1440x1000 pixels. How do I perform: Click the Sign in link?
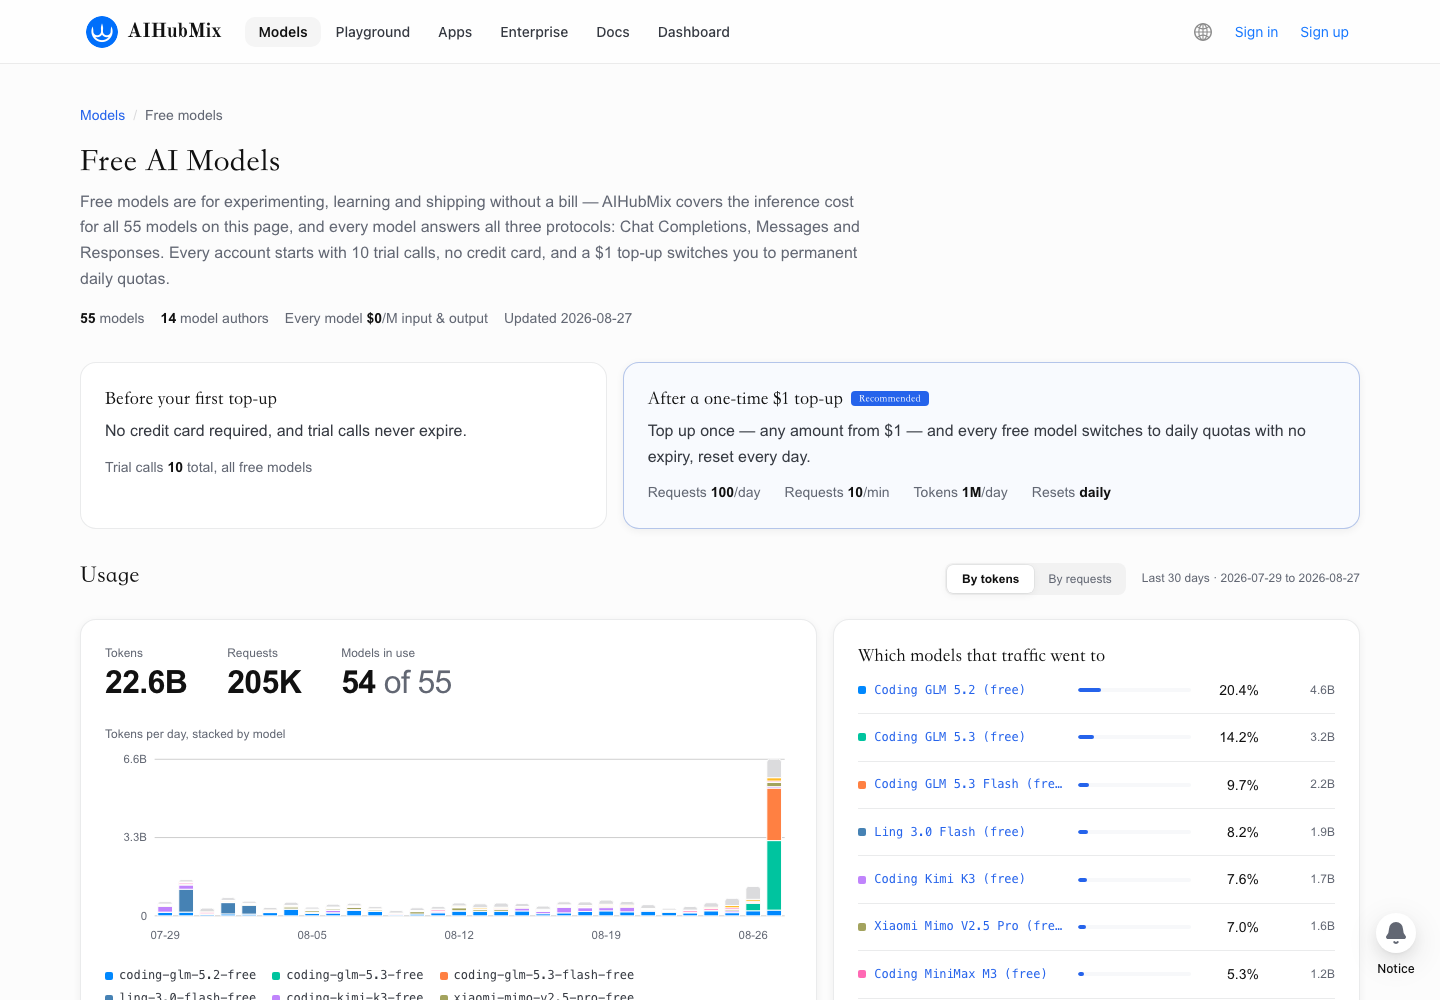tap(1256, 32)
